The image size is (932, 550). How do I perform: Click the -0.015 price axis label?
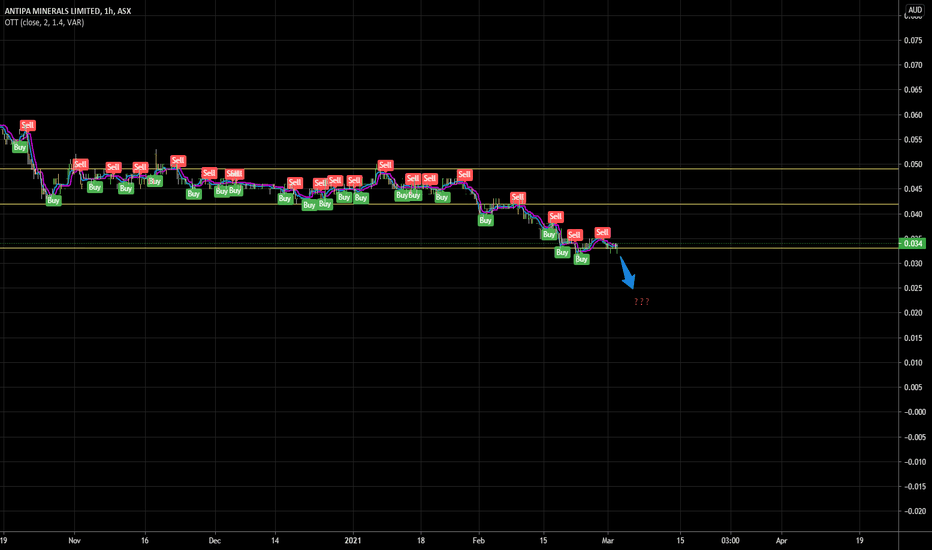[x=914, y=486]
